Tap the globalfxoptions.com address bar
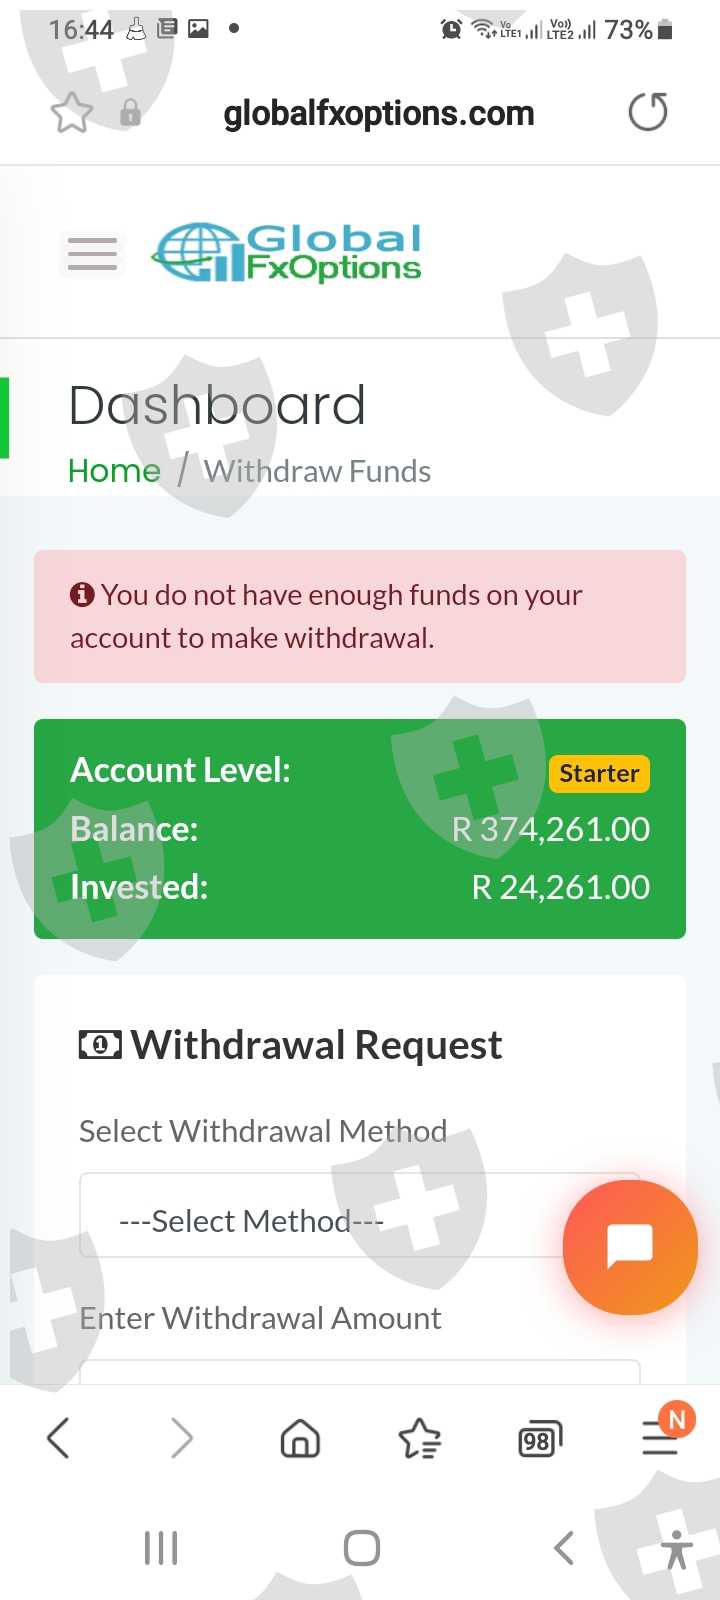 click(x=378, y=113)
